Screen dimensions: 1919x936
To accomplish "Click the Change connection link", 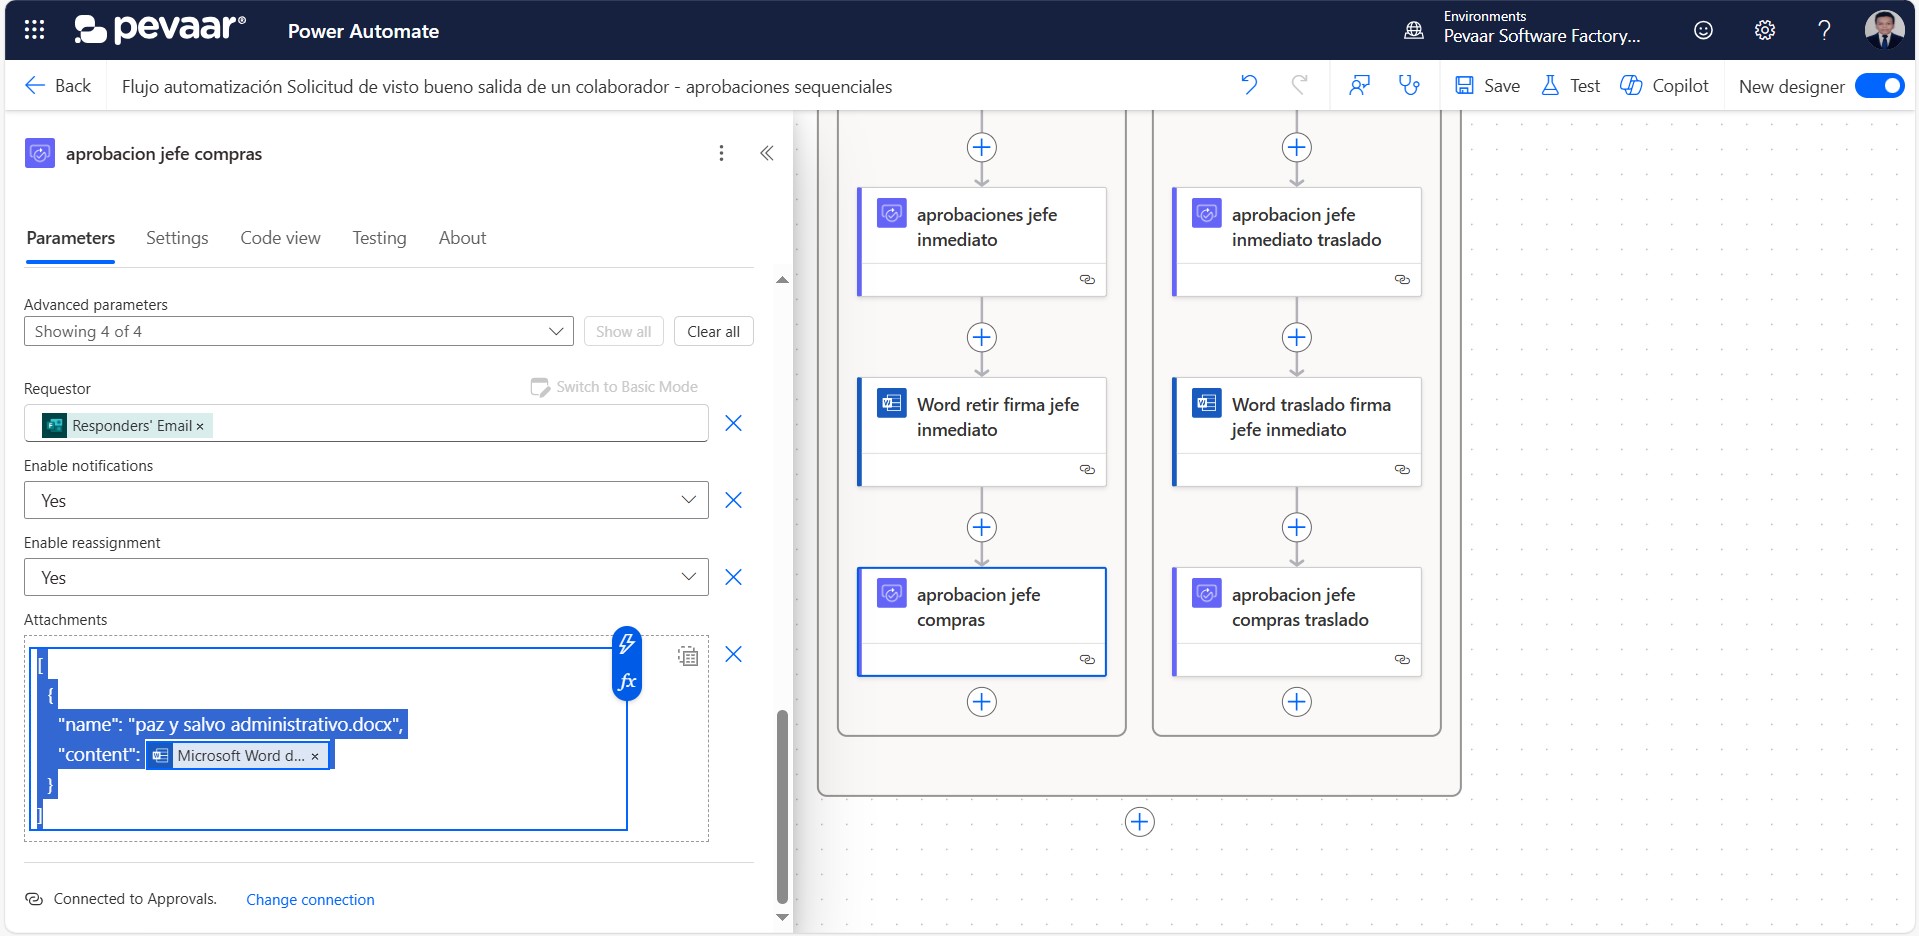I will pyautogui.click(x=310, y=899).
